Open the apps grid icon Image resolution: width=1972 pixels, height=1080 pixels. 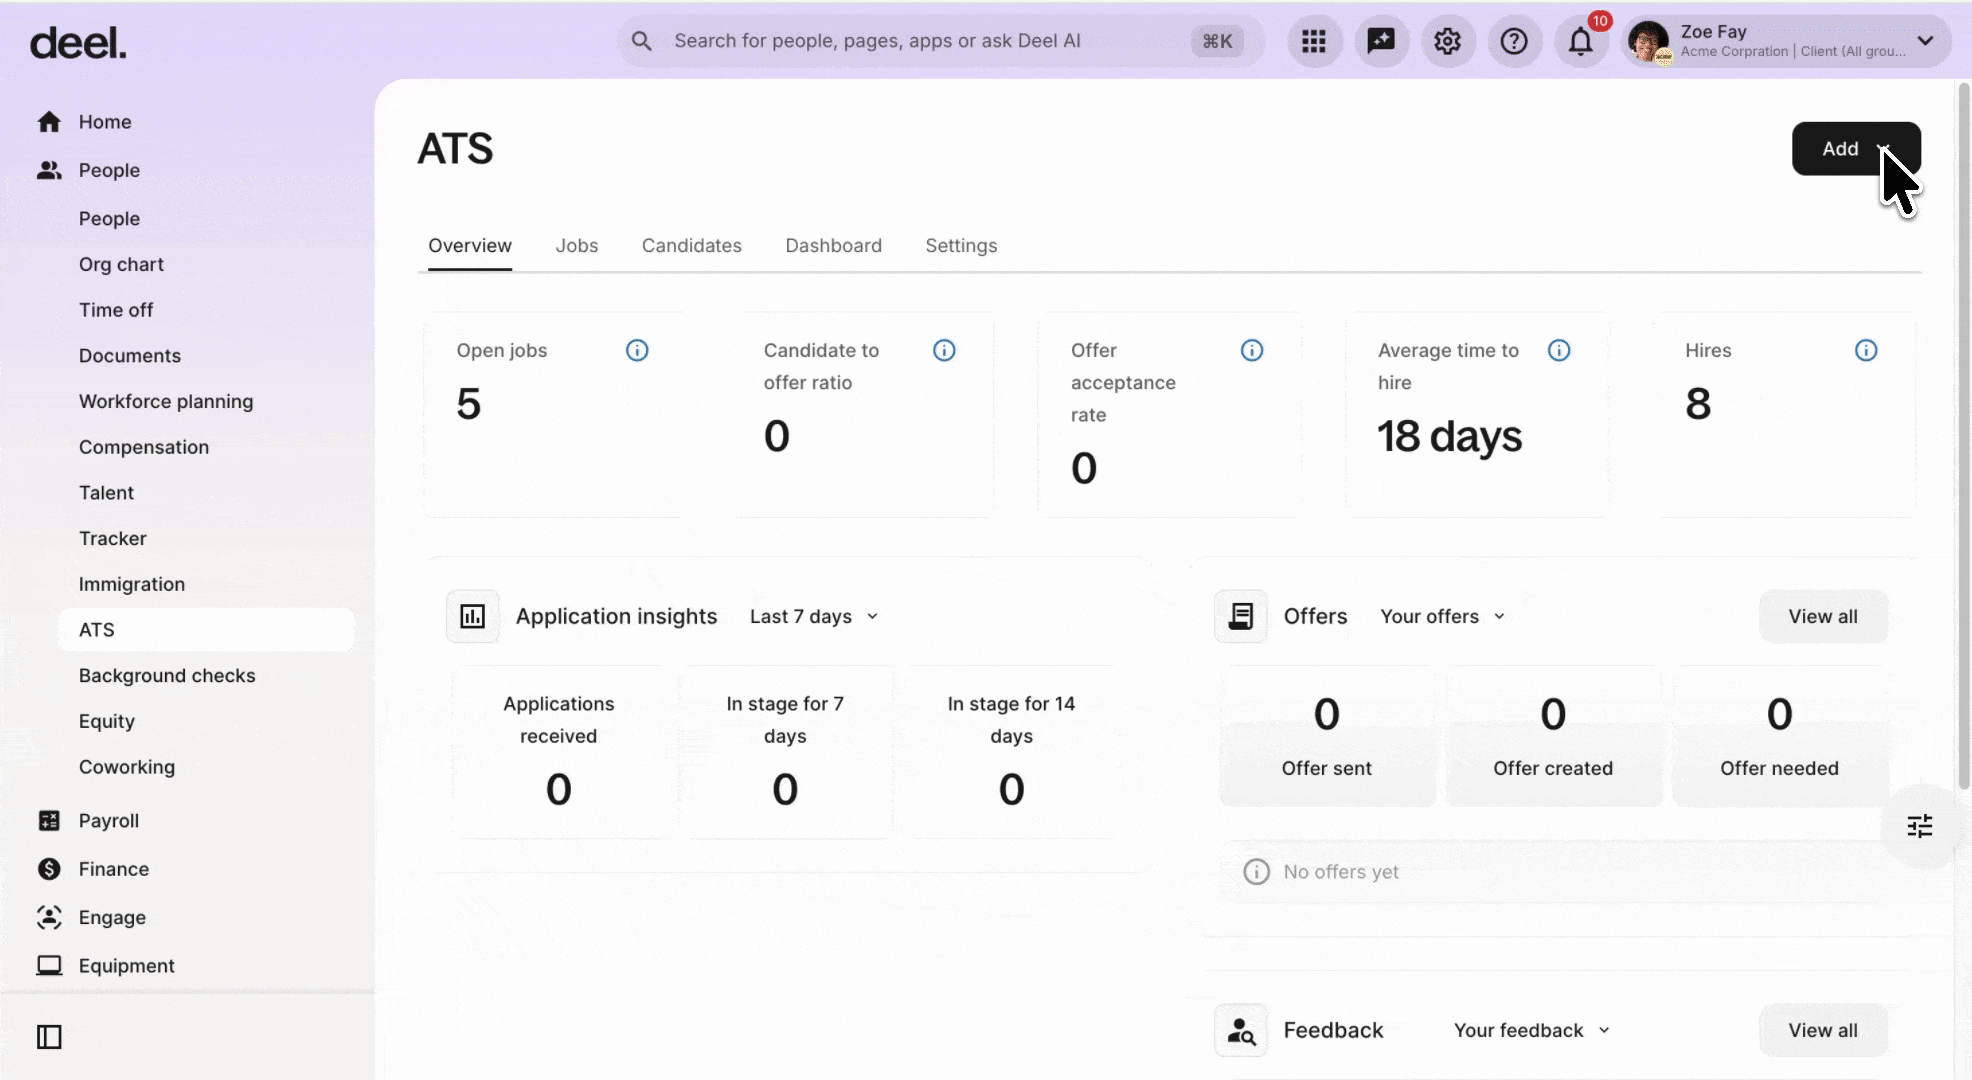tap(1313, 41)
